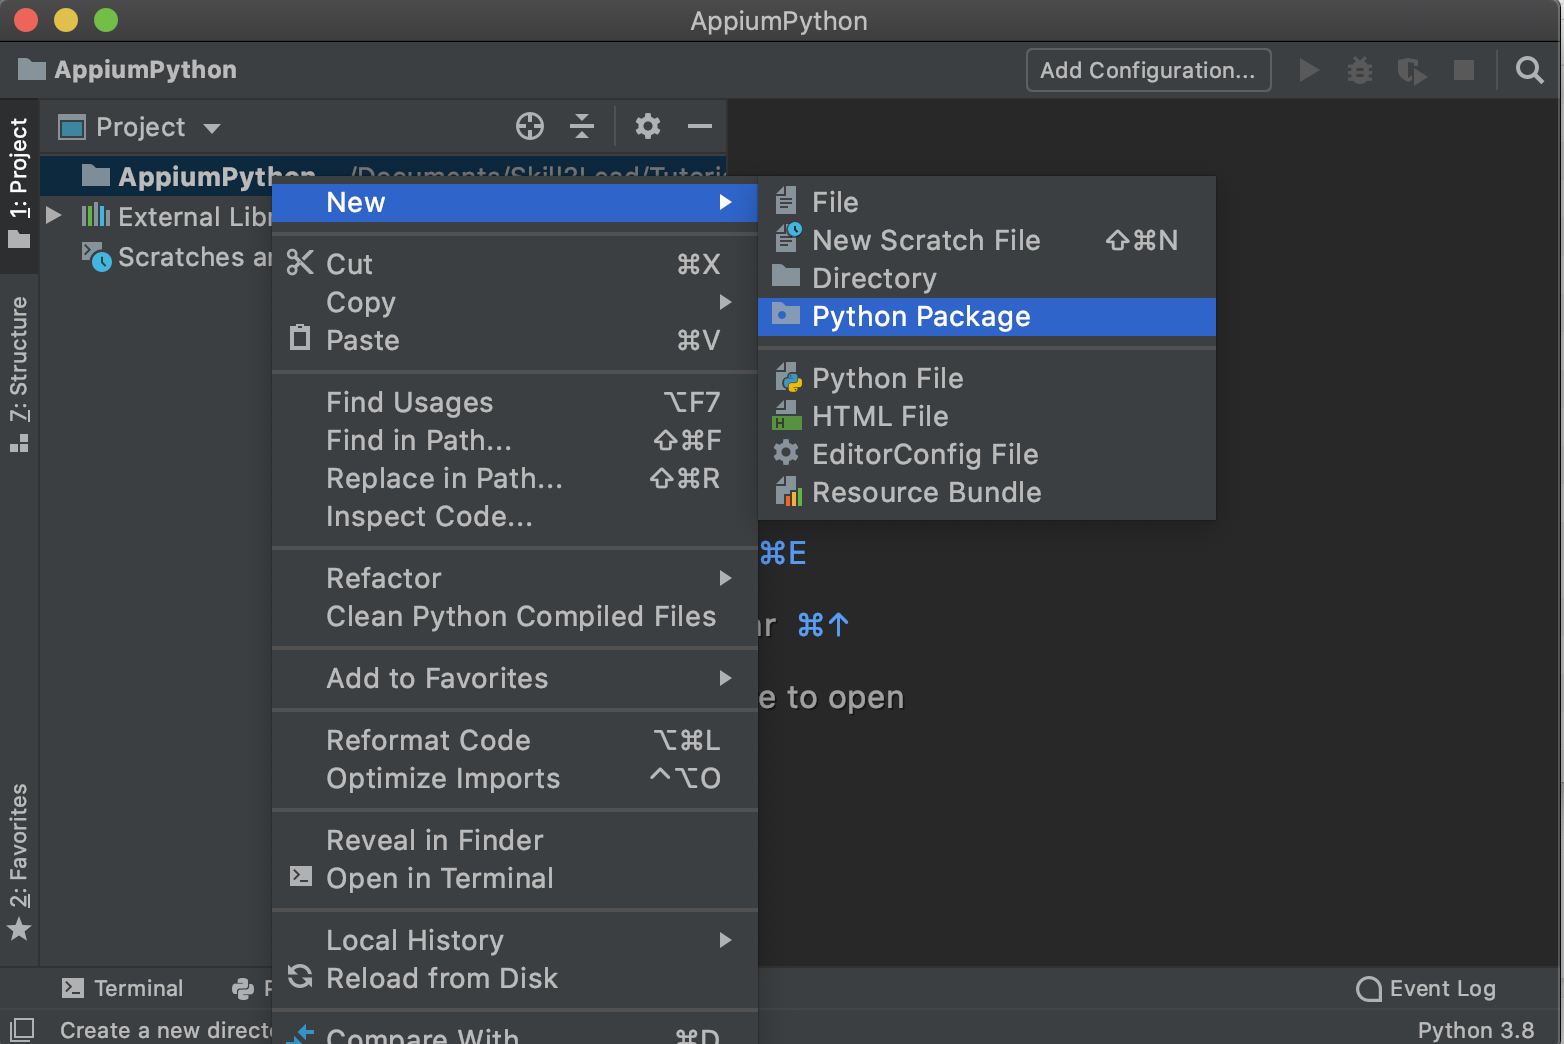Screen dimensions: 1564x1044
Task: Click the Debug bug icon in toolbar
Action: [x=1359, y=70]
